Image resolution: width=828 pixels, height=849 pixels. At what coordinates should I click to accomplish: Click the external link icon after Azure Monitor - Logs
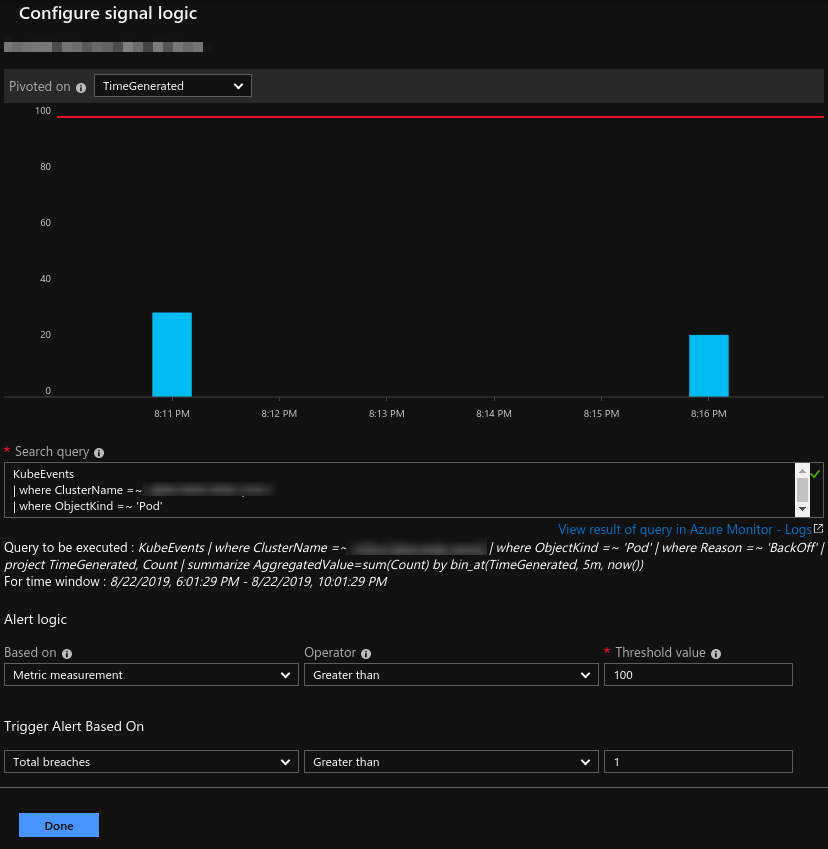pyautogui.click(x=819, y=529)
